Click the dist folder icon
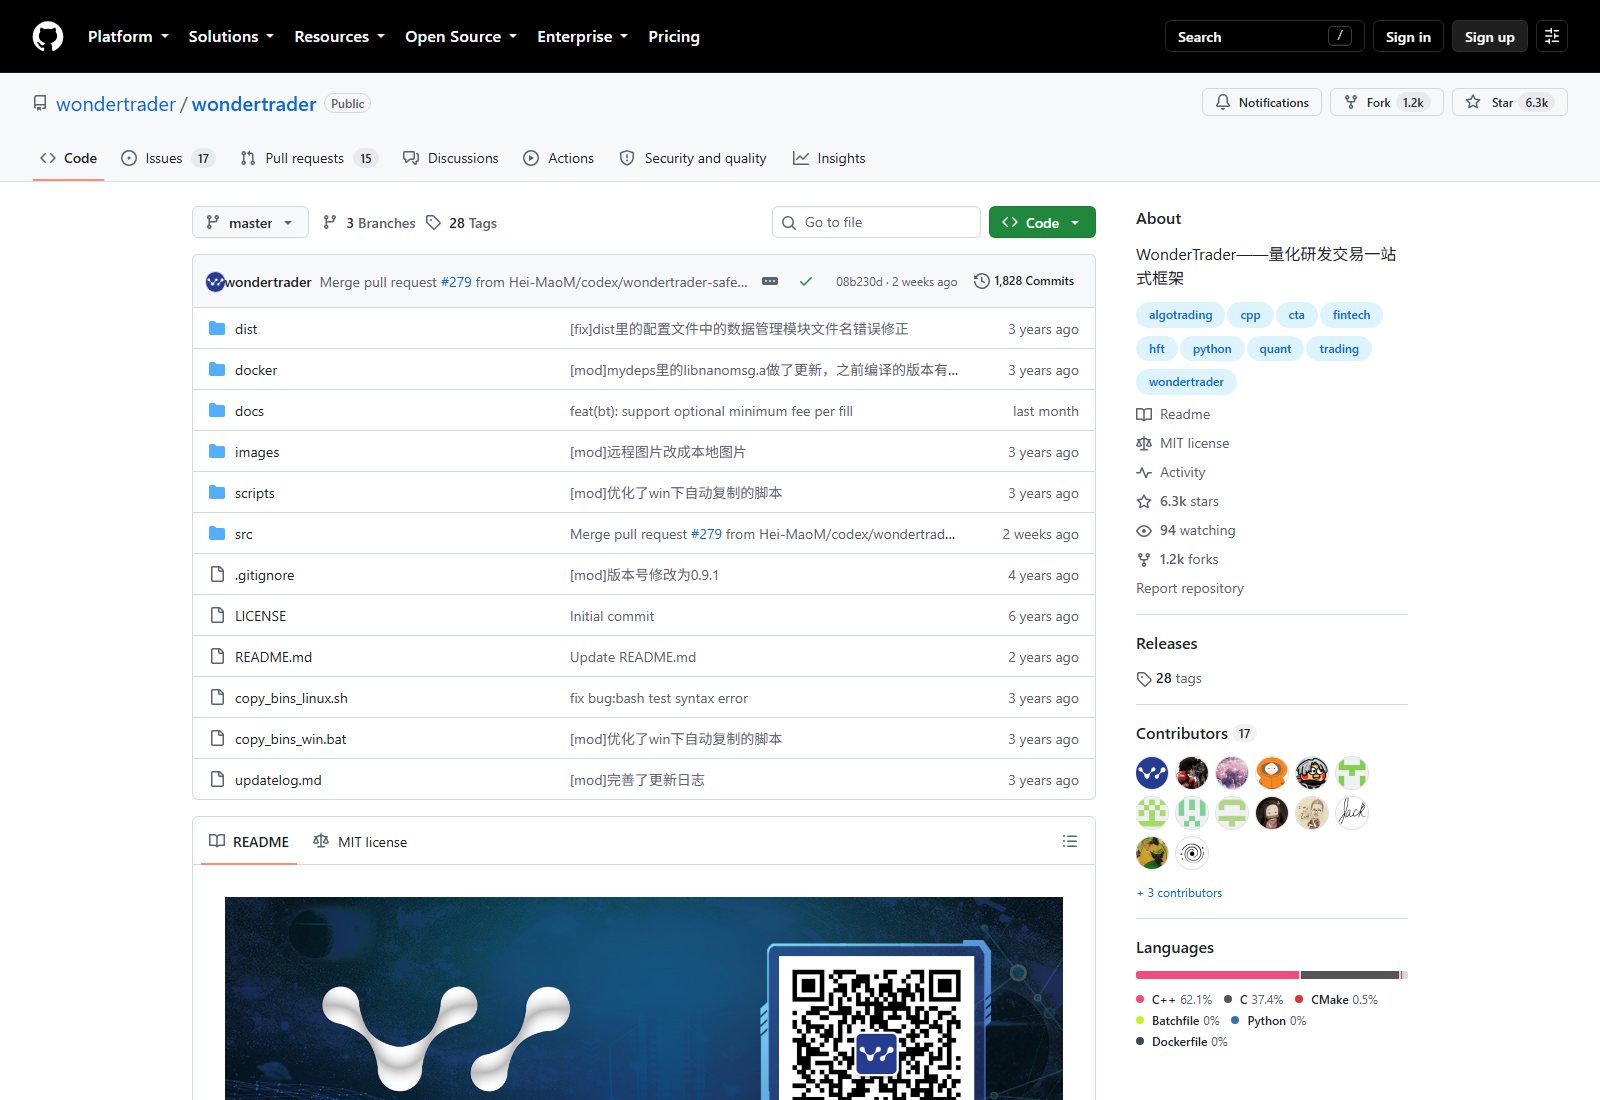Viewport: 1600px width, 1100px height. click(x=217, y=328)
